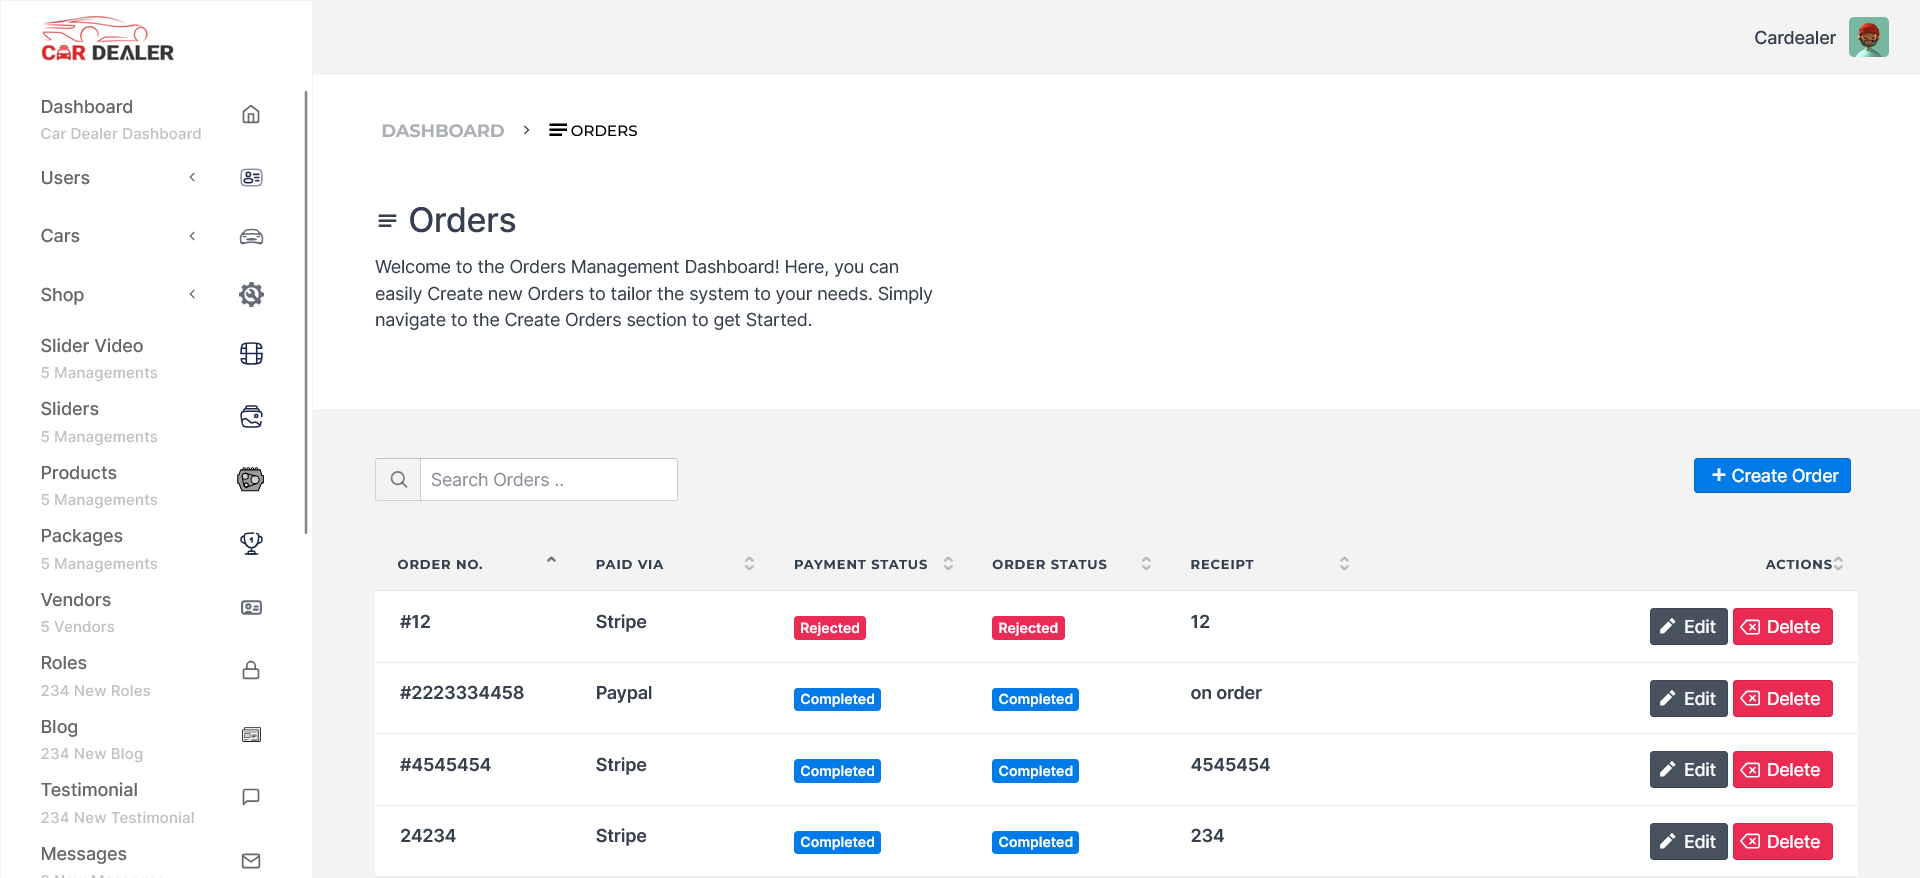
Task: Expand the Users submenu chevron
Action: point(192,178)
